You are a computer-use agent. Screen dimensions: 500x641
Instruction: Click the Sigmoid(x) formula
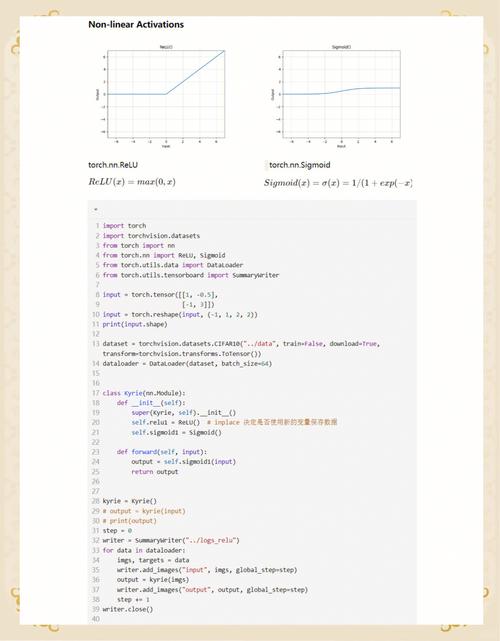click(338, 183)
